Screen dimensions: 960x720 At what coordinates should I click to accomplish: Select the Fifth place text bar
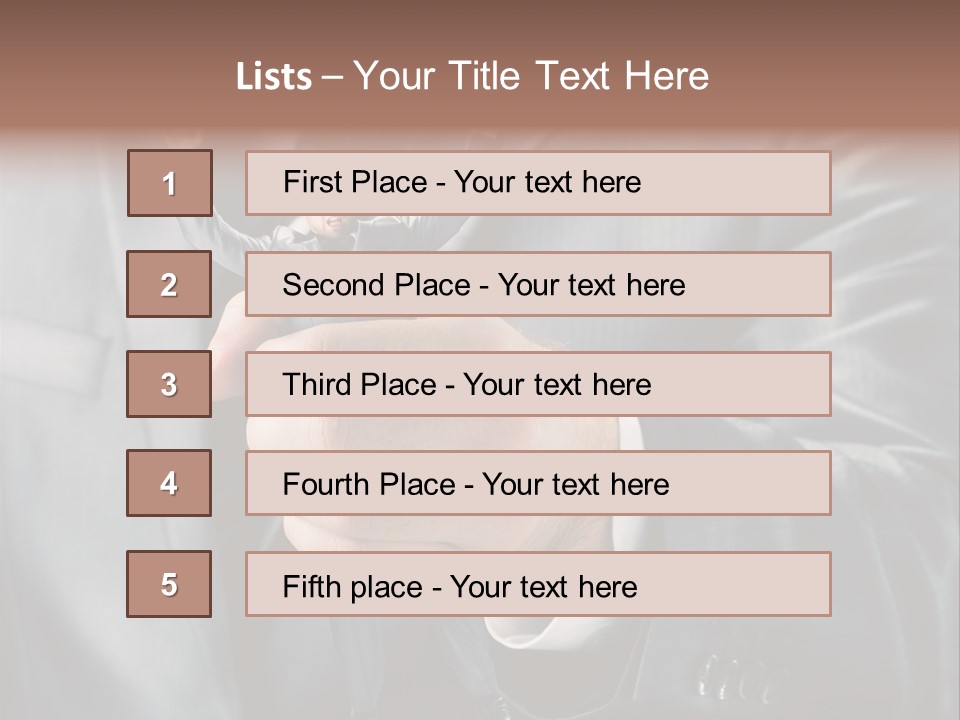(538, 584)
